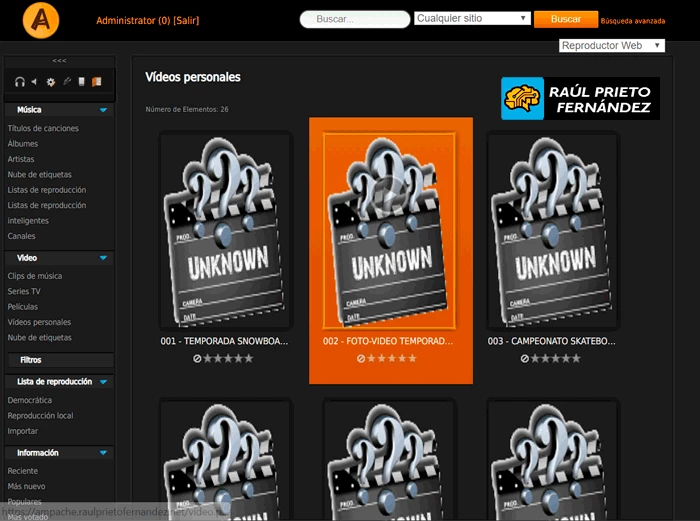Image resolution: width=700 pixels, height=521 pixels.
Task: Click the orange logout door icon
Action: click(96, 82)
